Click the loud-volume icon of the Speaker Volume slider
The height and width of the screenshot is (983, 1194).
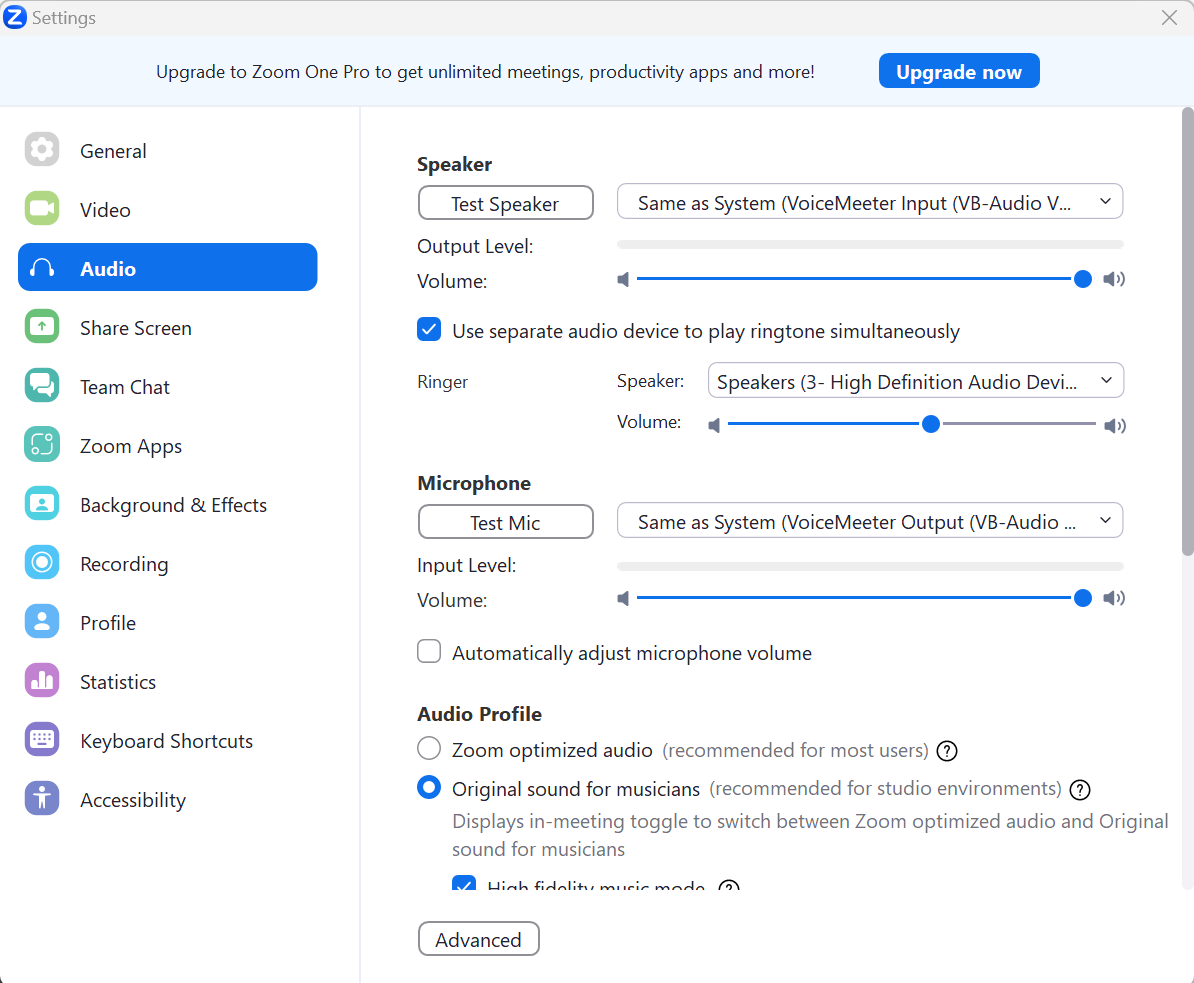click(x=1114, y=279)
